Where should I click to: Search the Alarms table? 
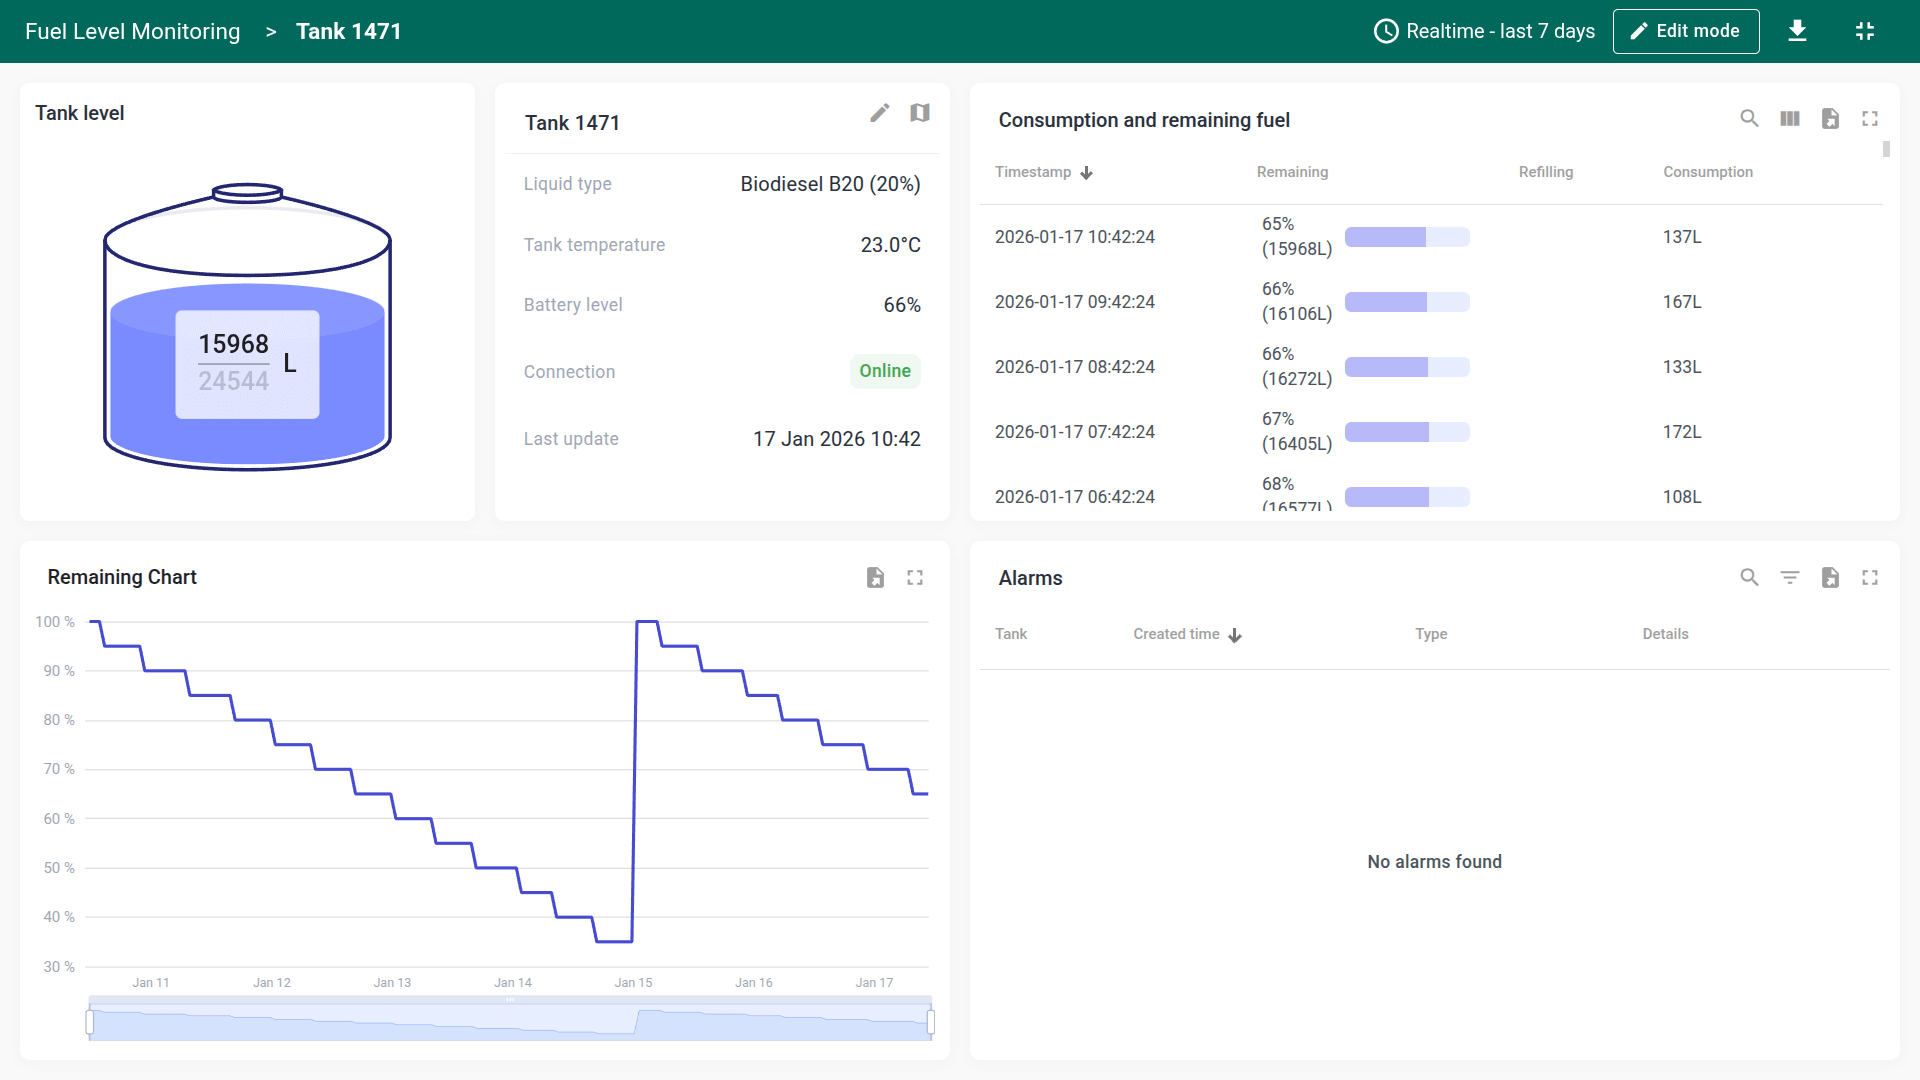tap(1749, 577)
